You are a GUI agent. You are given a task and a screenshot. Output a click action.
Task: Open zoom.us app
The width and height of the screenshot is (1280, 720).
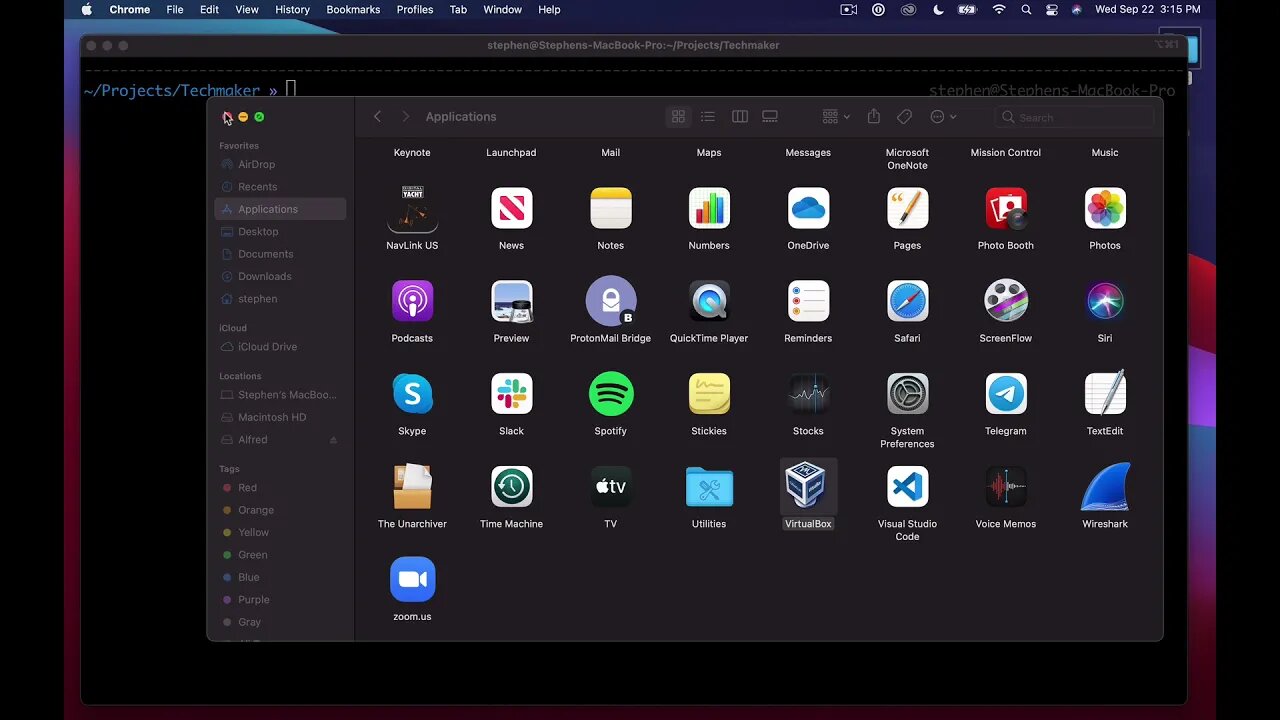coord(412,580)
